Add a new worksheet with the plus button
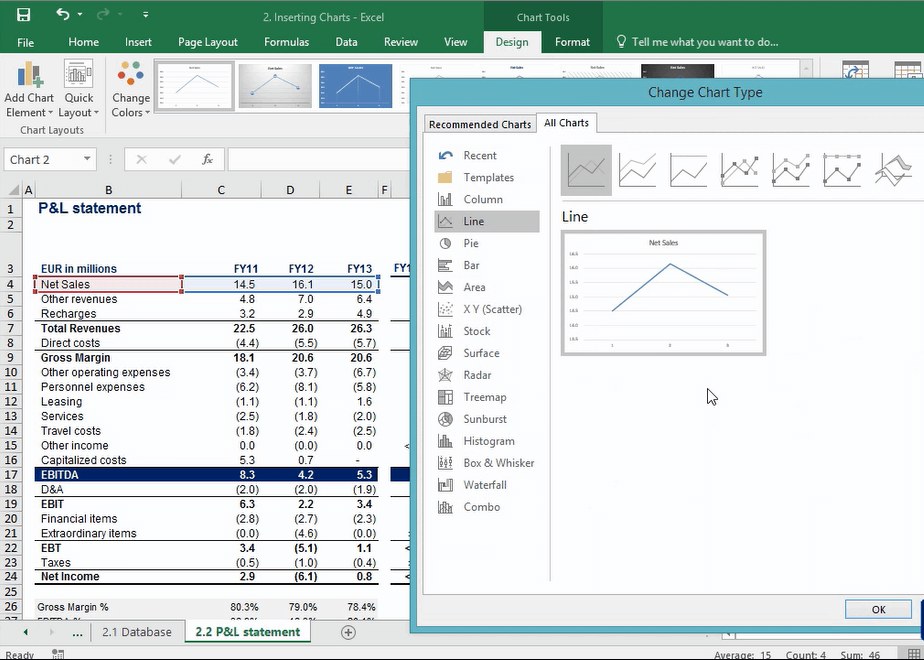 tap(348, 632)
